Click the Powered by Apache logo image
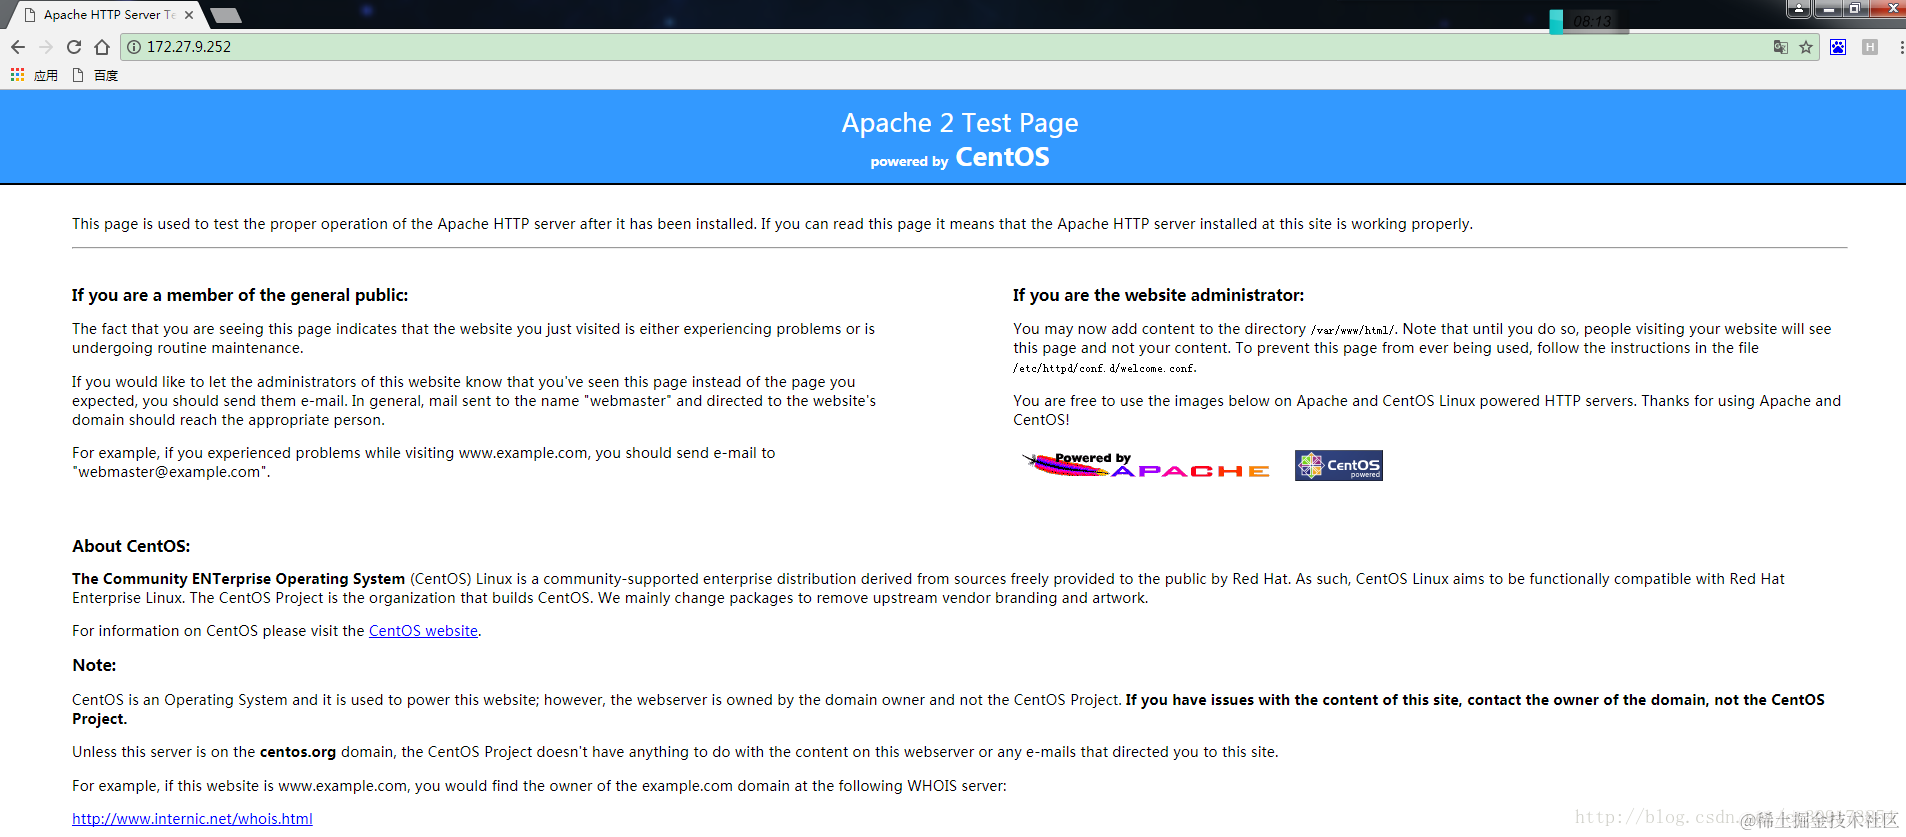The height and width of the screenshot is (837, 1906). coord(1146,465)
